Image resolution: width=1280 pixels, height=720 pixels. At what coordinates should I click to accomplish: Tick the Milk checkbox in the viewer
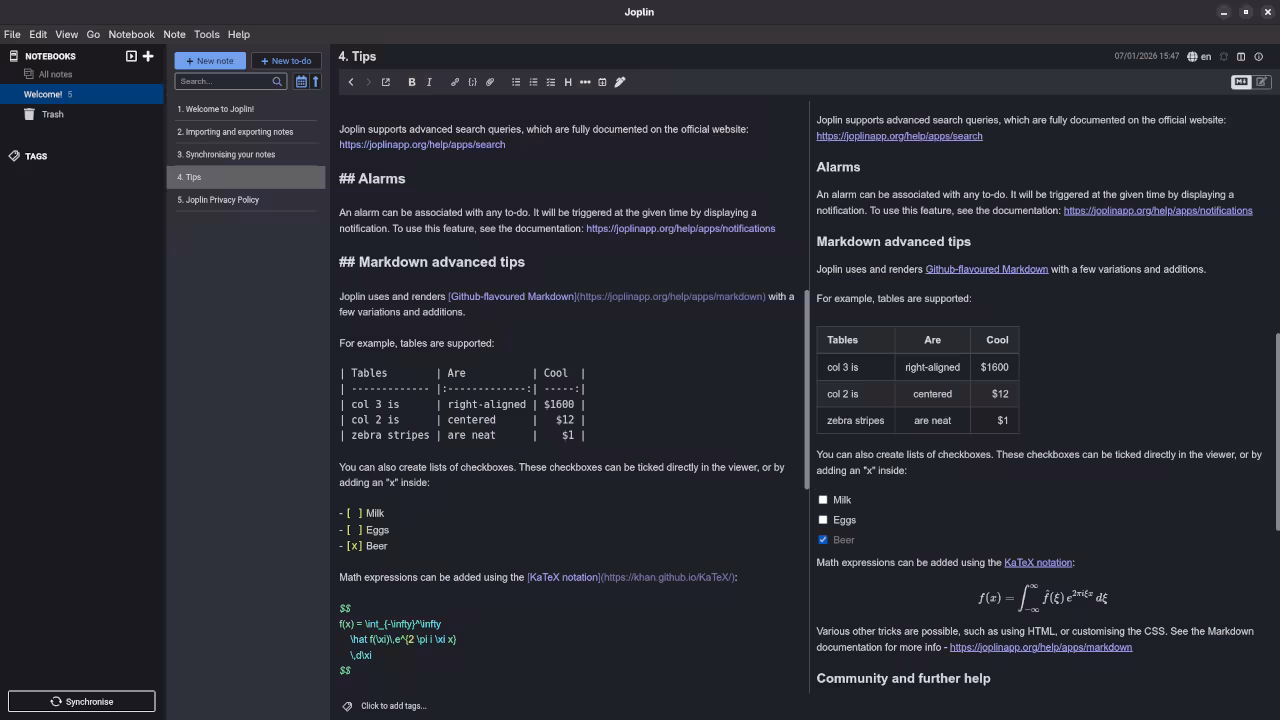(x=823, y=500)
